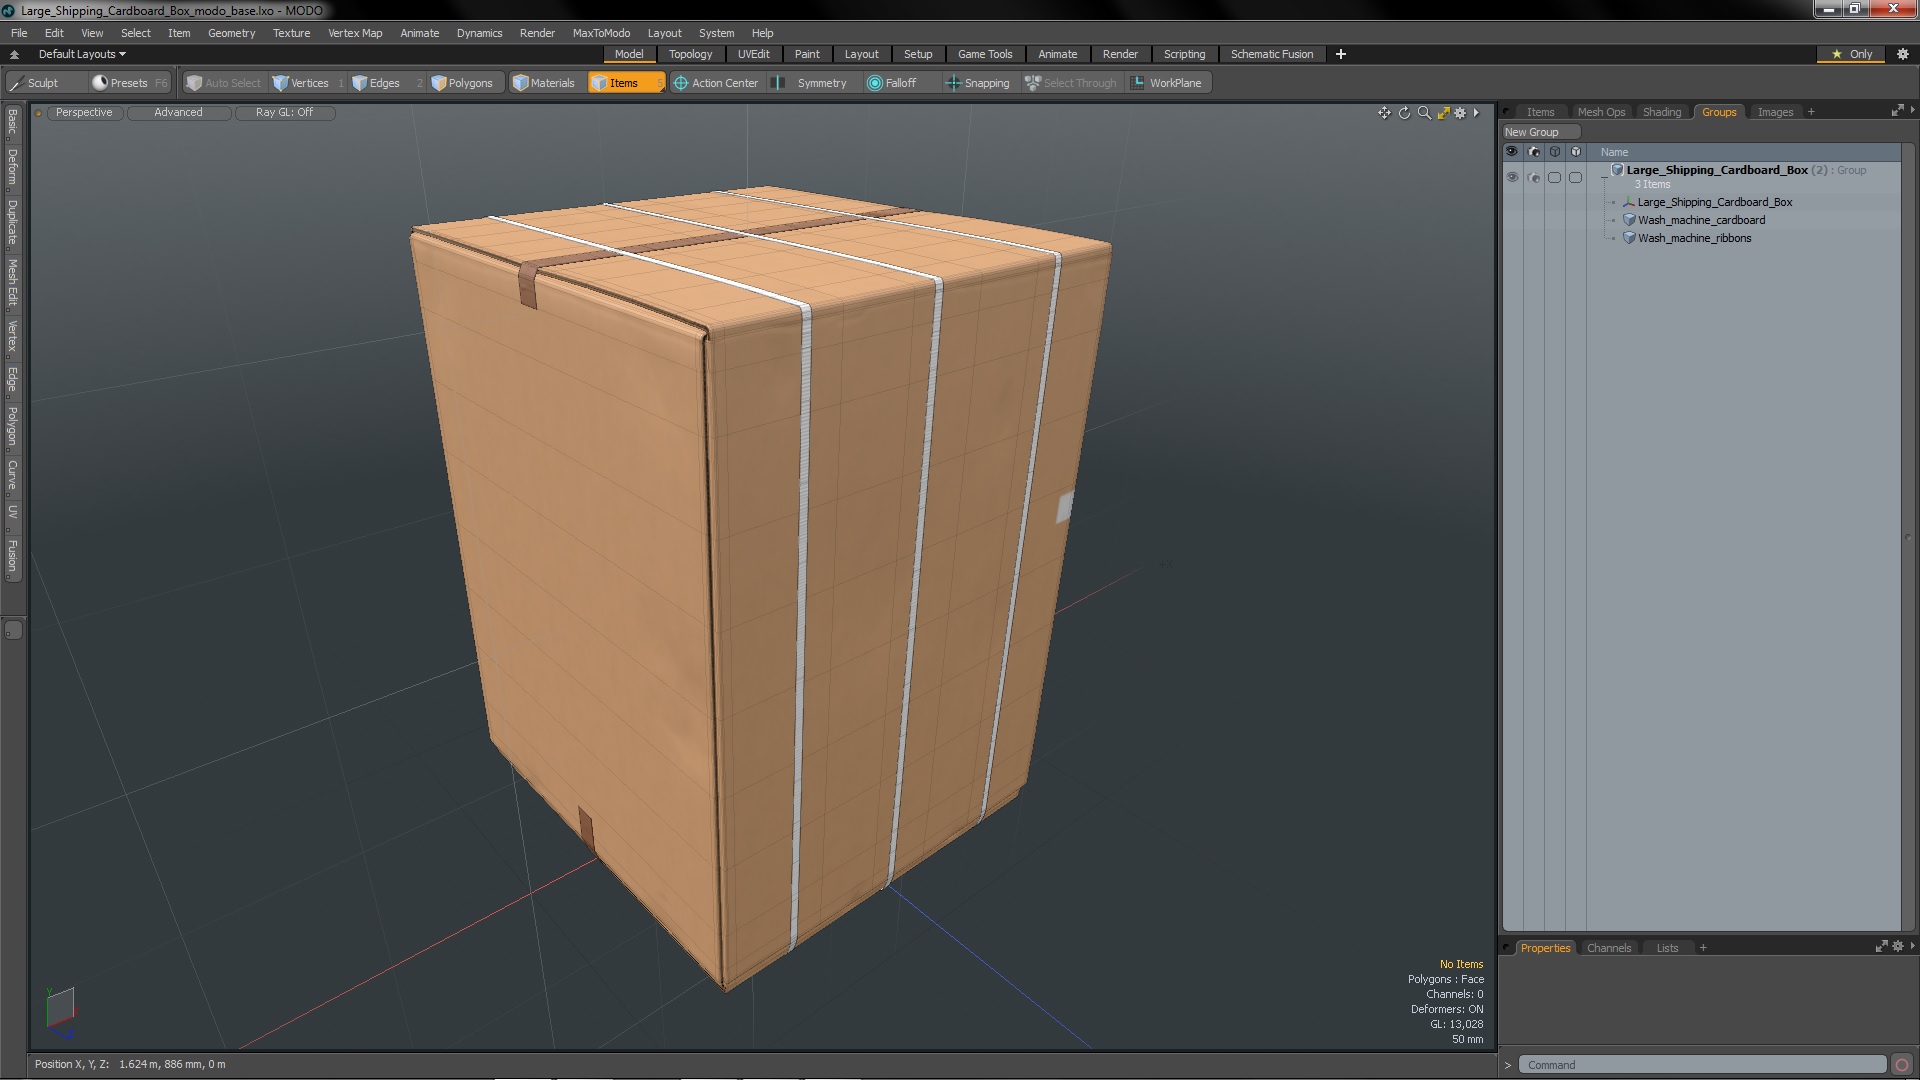
Task: Click the Command input field
Action: coord(1700,1065)
